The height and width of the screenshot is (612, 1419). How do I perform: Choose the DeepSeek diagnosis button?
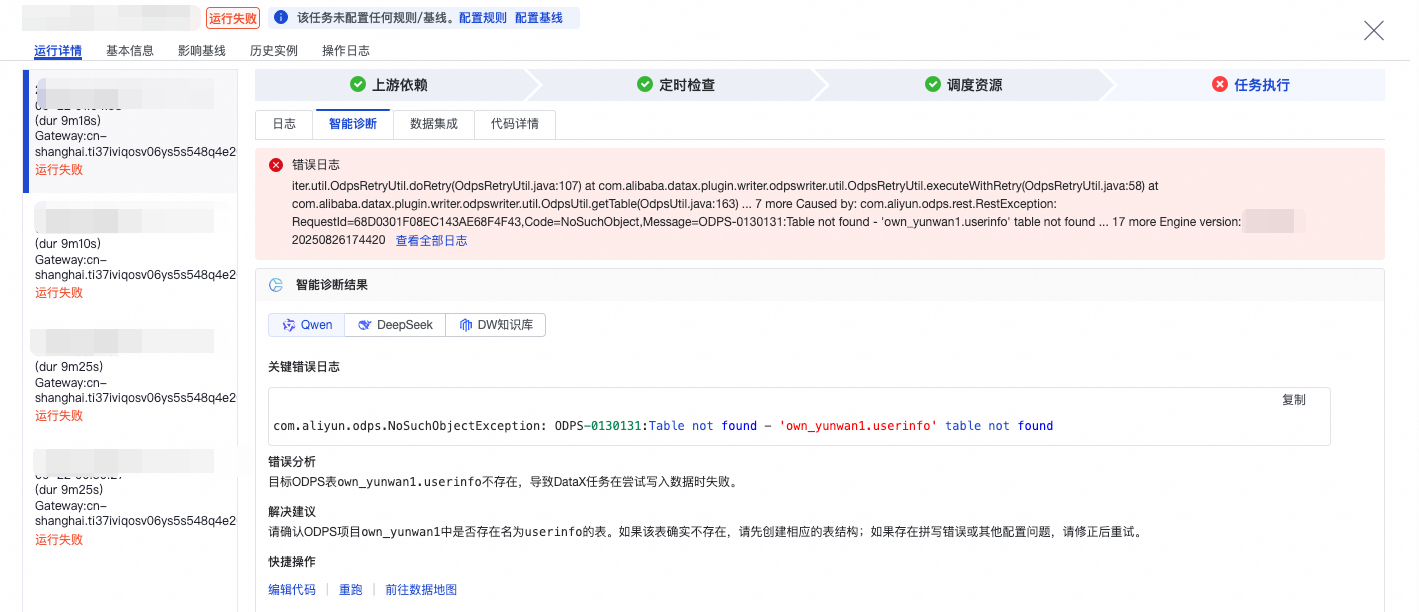point(395,325)
